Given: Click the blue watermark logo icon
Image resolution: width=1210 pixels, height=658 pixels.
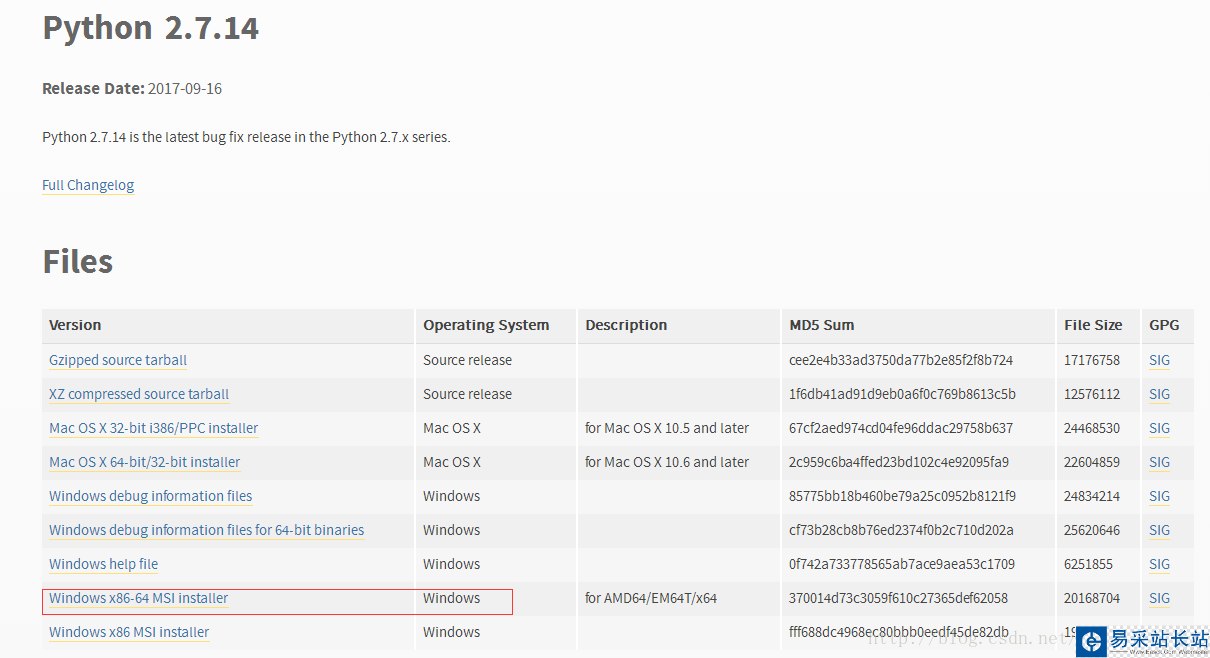Looking at the screenshot, I should pyautogui.click(x=1092, y=641).
